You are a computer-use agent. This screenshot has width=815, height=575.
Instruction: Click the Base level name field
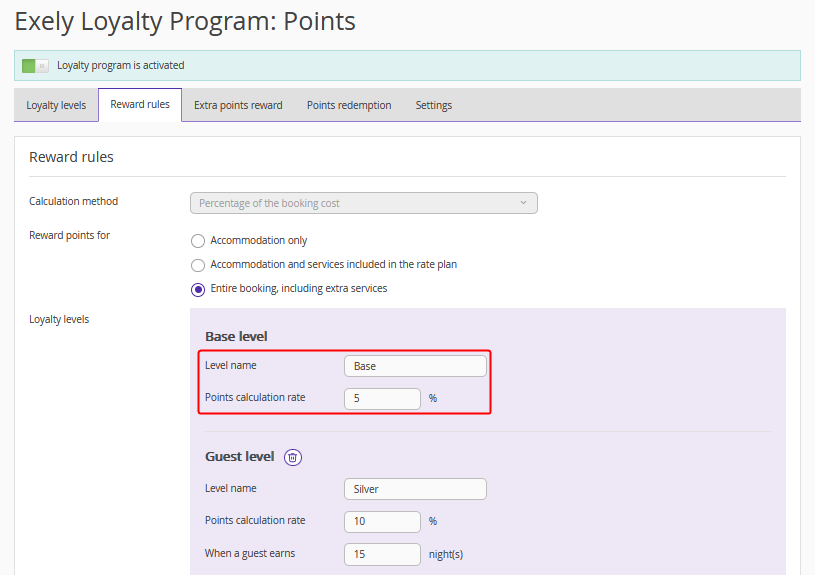415,366
